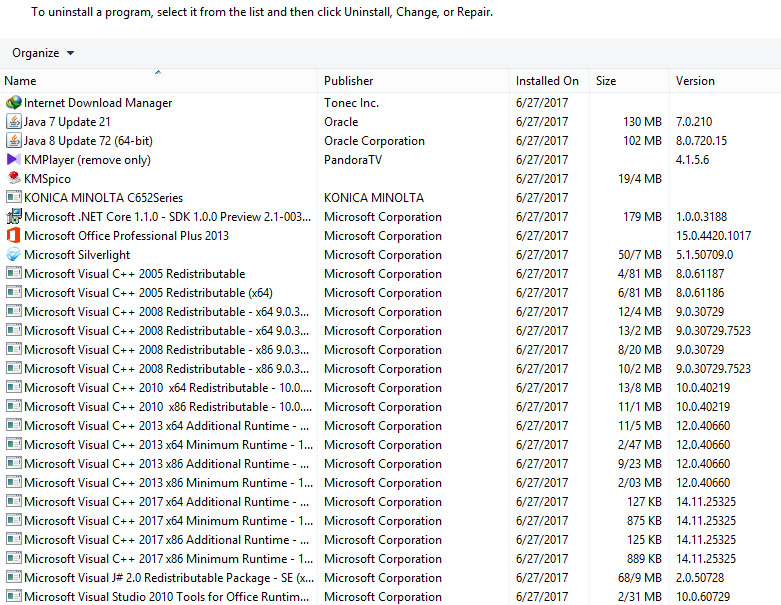Click version 2.0.50728 cell

[700, 578]
